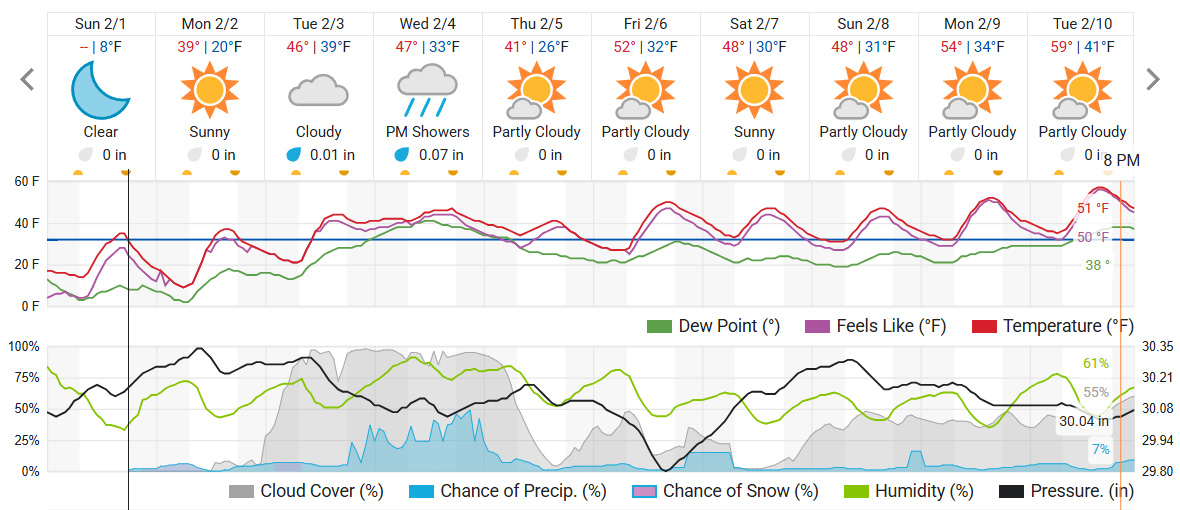Click the partly cloudy icon for Thursday 2/5

(536, 90)
